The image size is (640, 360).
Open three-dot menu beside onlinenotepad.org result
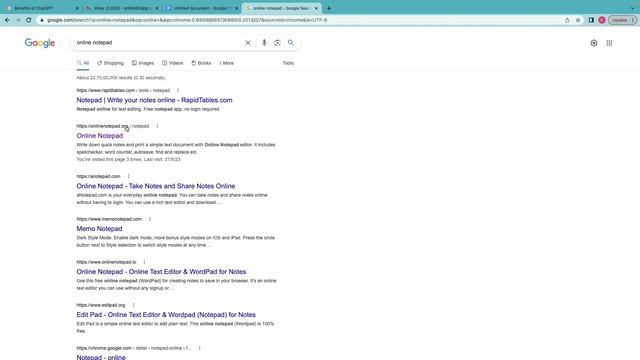click(157, 126)
